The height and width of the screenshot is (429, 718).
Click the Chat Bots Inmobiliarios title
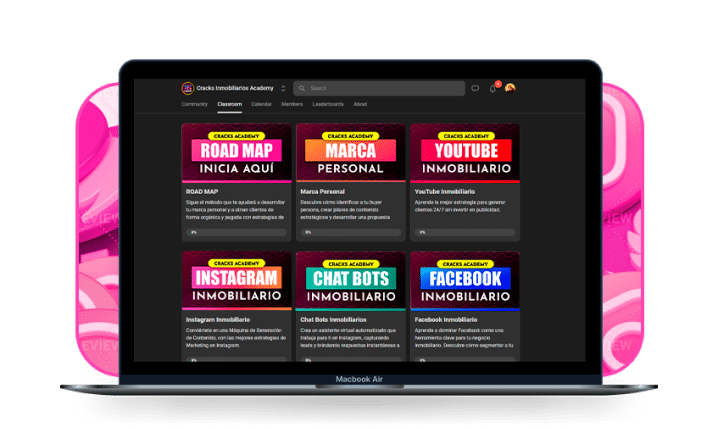333,320
